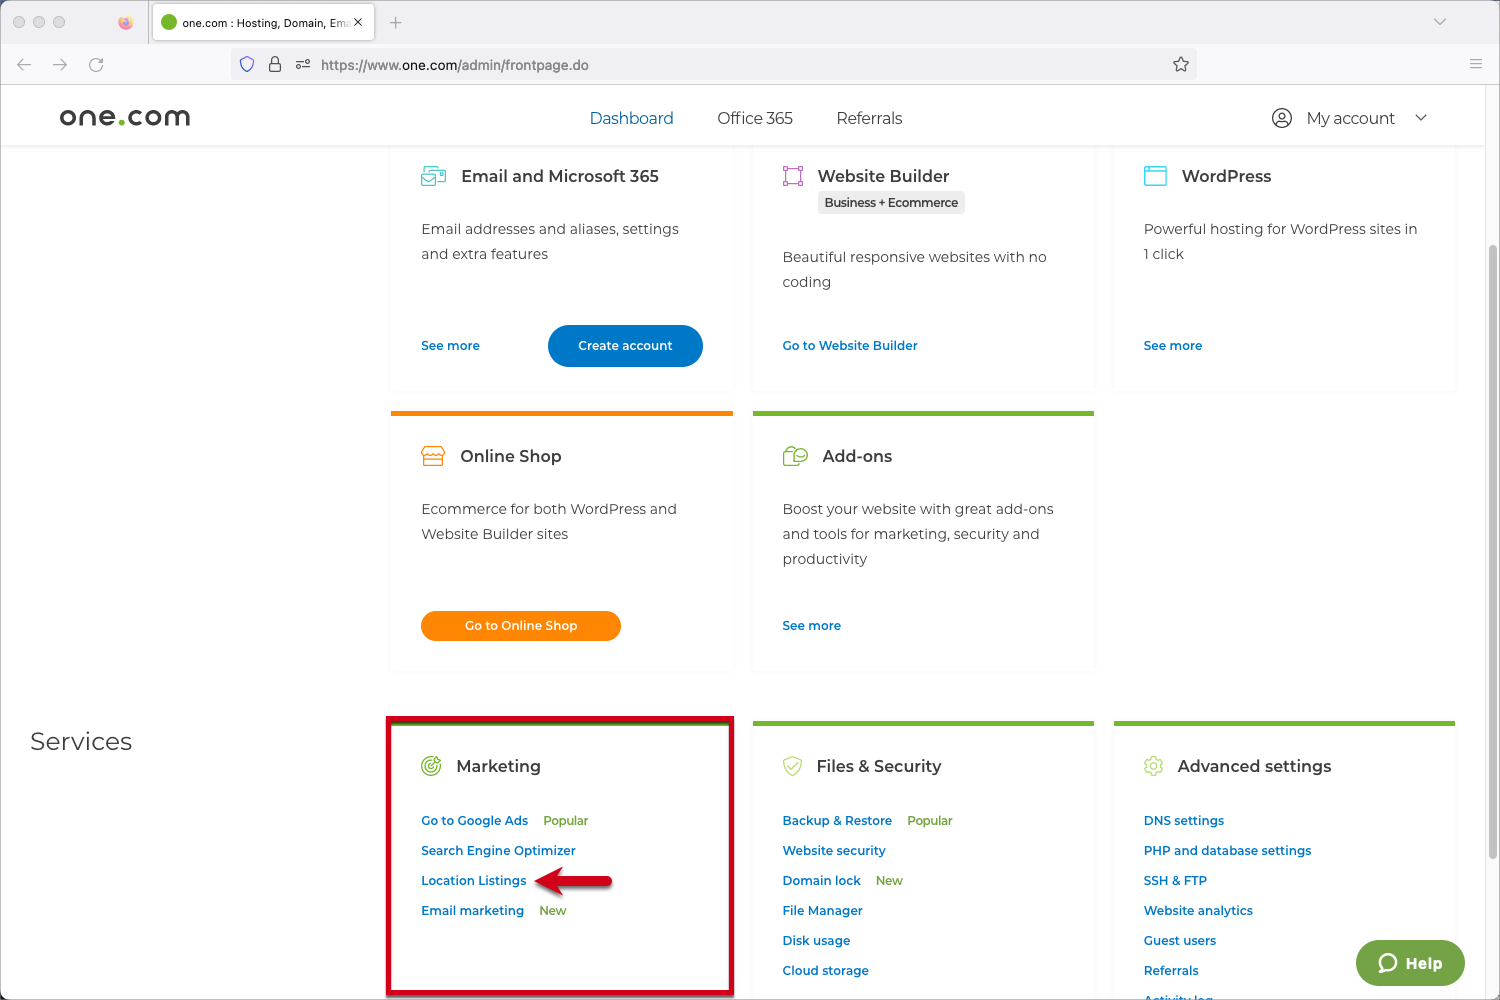Viewport: 1500px width, 1000px height.
Task: Click the Email and Microsoft 365 envelope icon
Action: pos(433,176)
